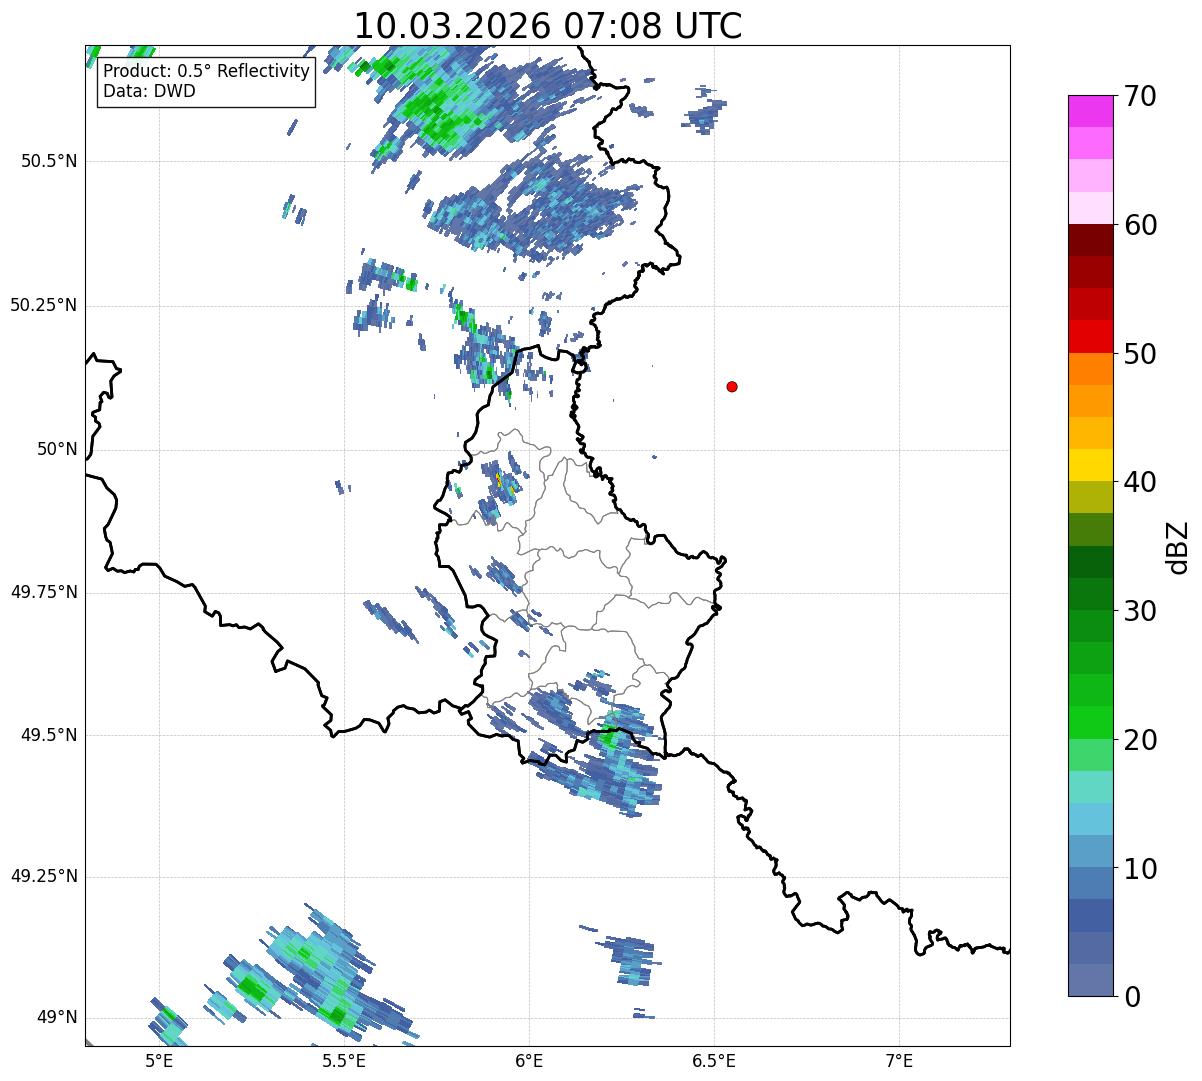This screenshot has width=1202, height=1081.
Task: Pick the turquoise colorbar segment below 20
Action: click(1090, 787)
